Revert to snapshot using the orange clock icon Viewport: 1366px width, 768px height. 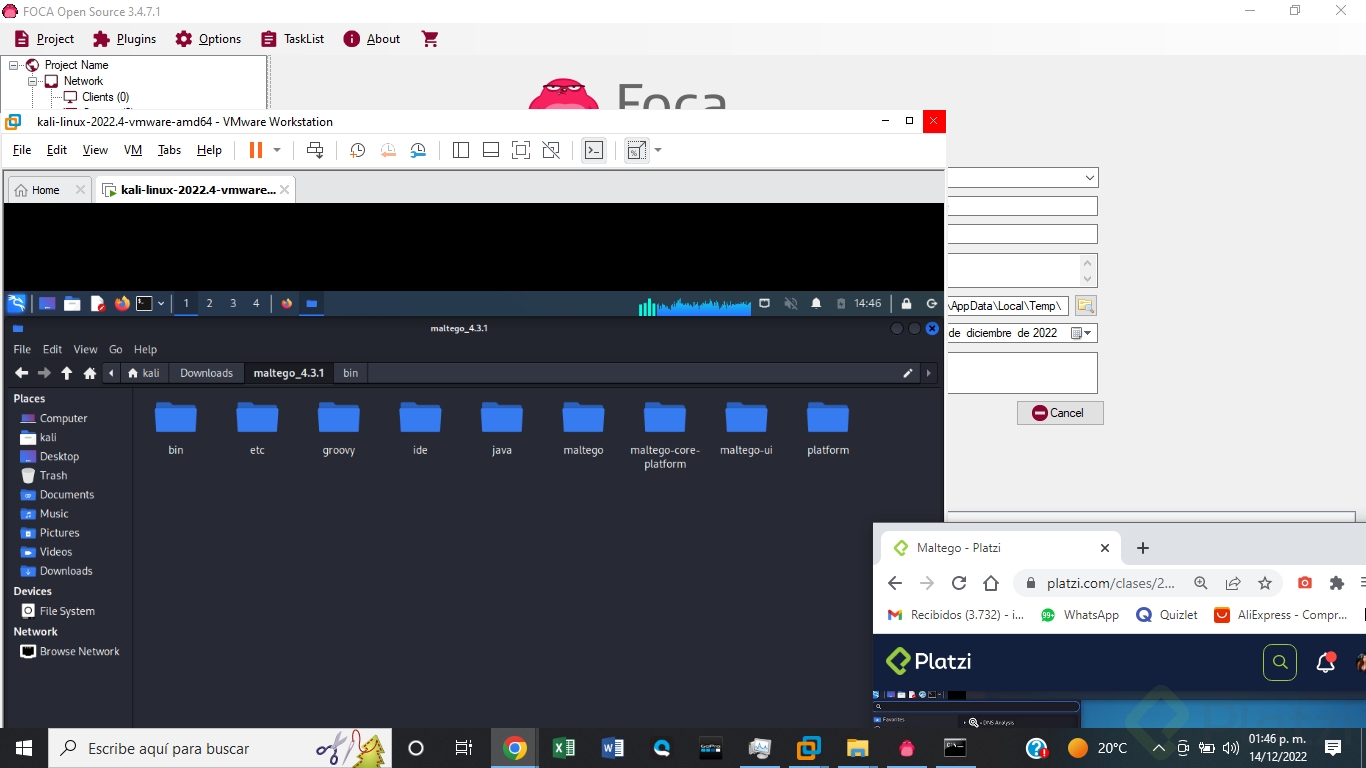(x=388, y=150)
